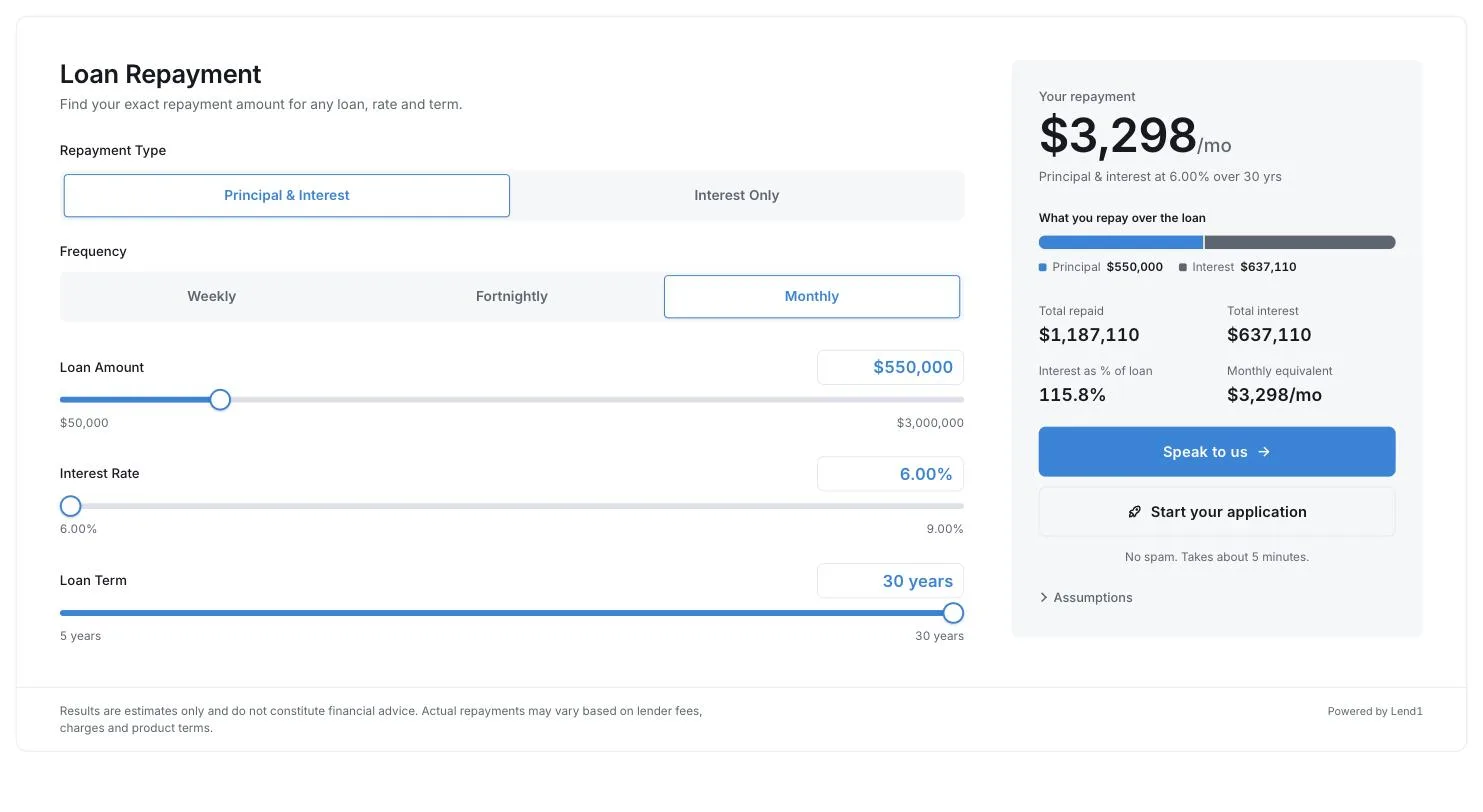
Task: Click the Powered by Lend1 text
Action: click(x=1375, y=712)
